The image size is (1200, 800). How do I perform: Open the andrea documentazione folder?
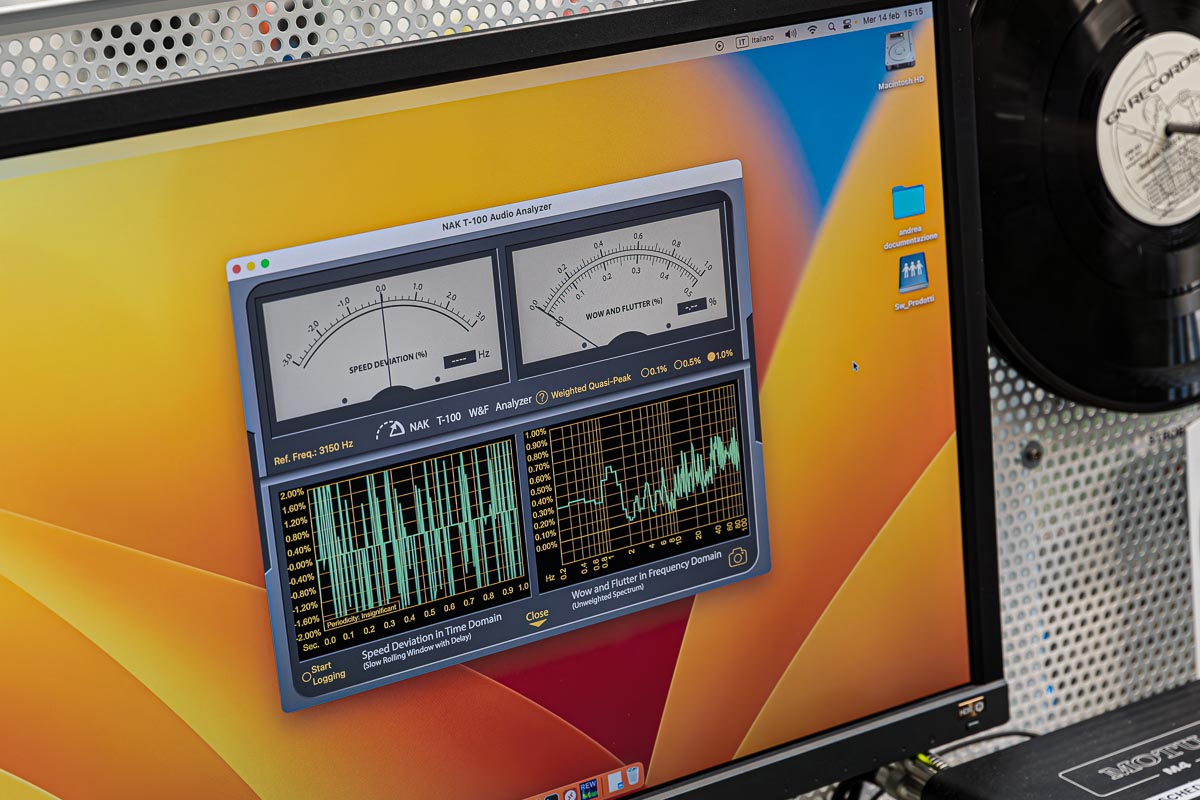[x=908, y=203]
